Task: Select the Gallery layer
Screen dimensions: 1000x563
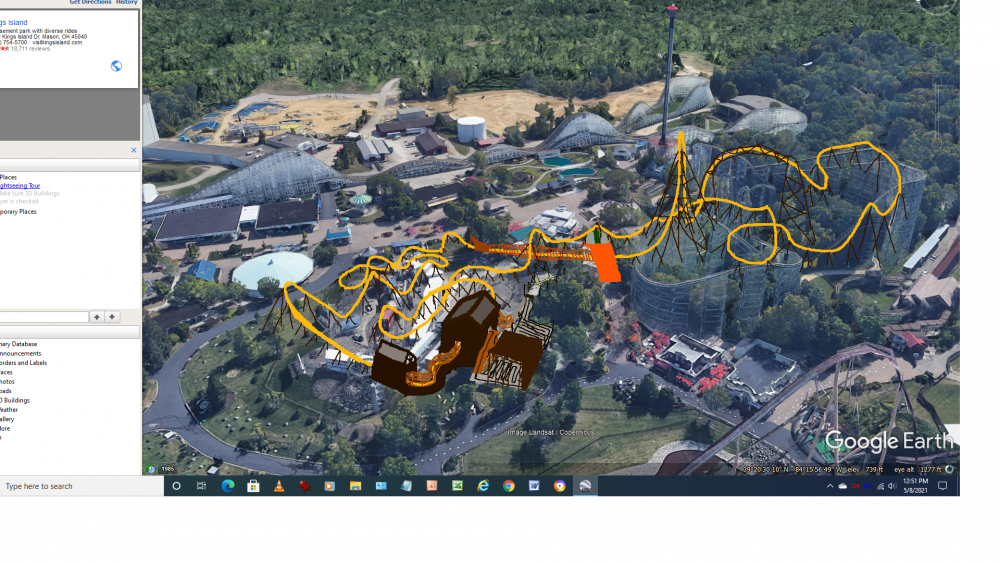Action: pos(7,419)
